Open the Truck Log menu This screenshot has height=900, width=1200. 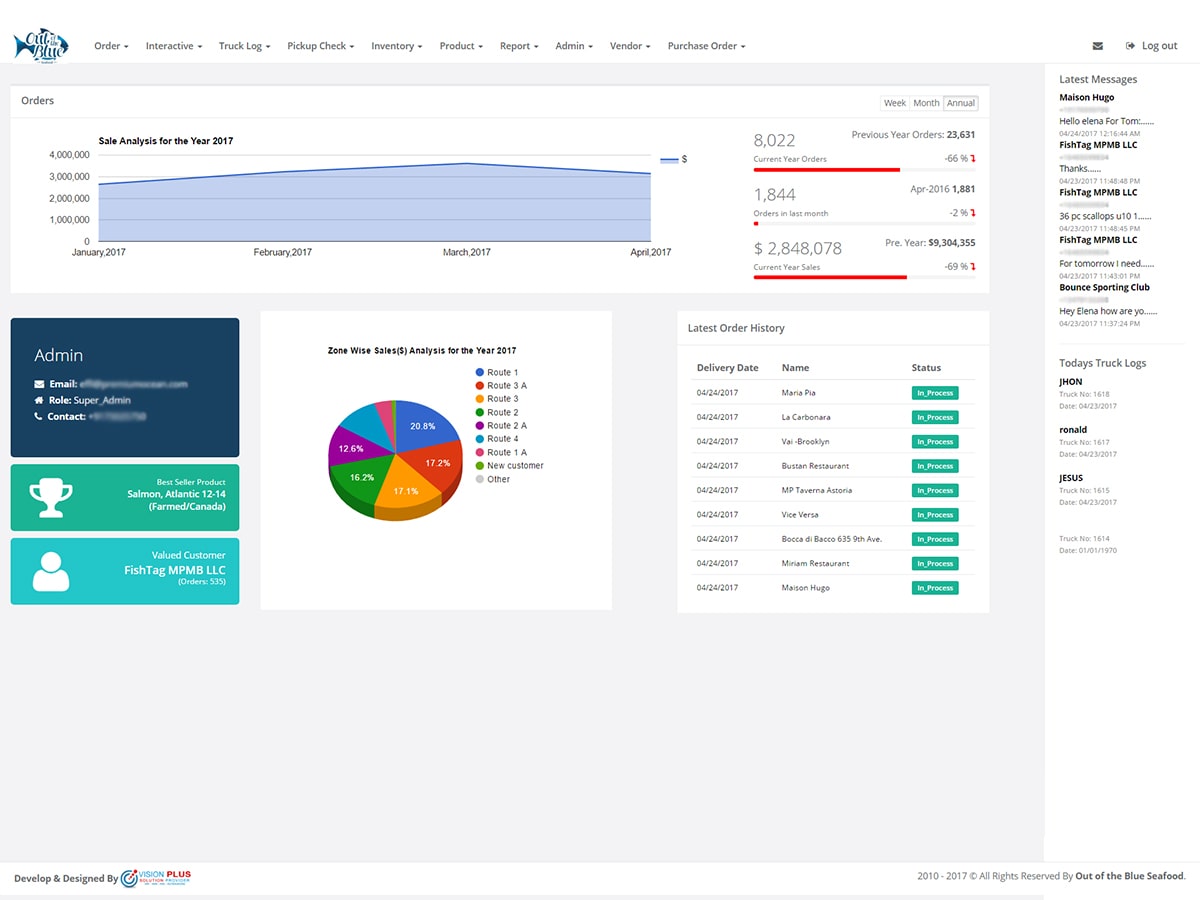pos(244,46)
